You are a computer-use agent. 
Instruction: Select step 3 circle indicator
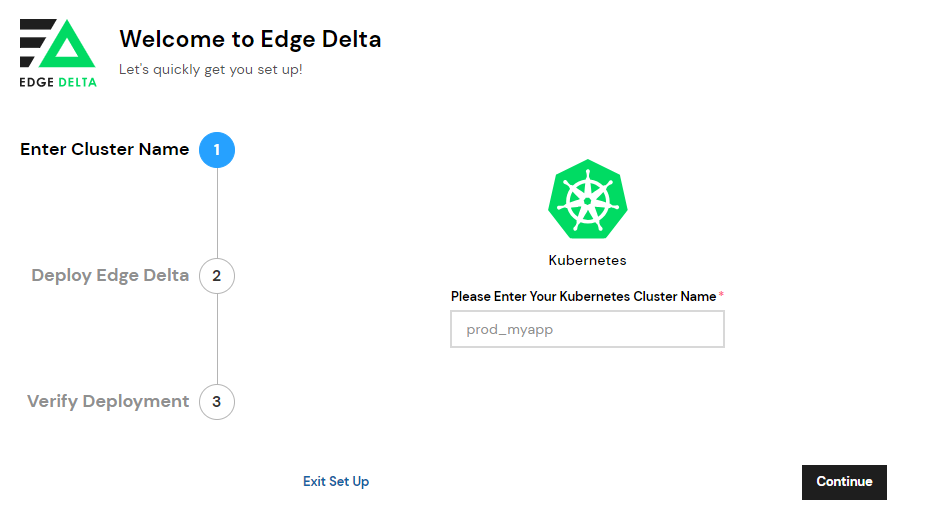coord(217,402)
